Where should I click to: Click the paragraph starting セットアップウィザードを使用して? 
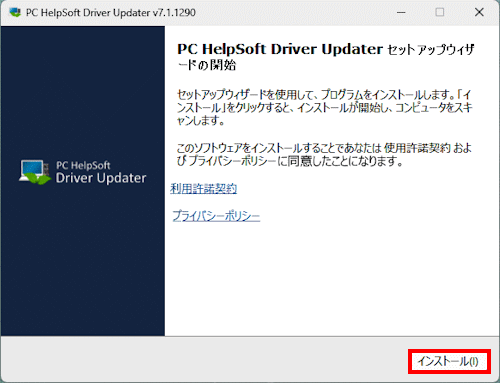(x=324, y=108)
